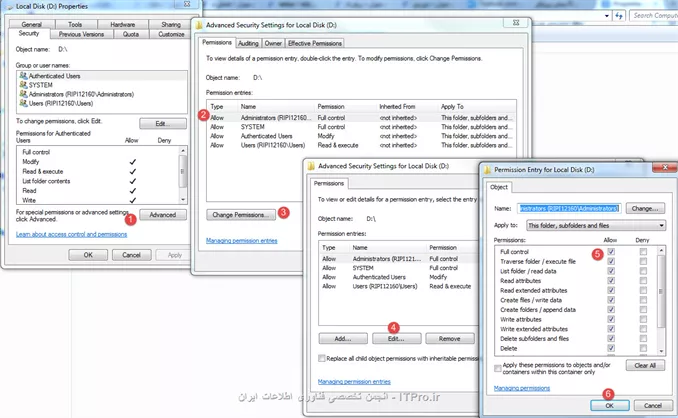Open the Tools tab
This screenshot has width=678, height=418.
click(75, 25)
